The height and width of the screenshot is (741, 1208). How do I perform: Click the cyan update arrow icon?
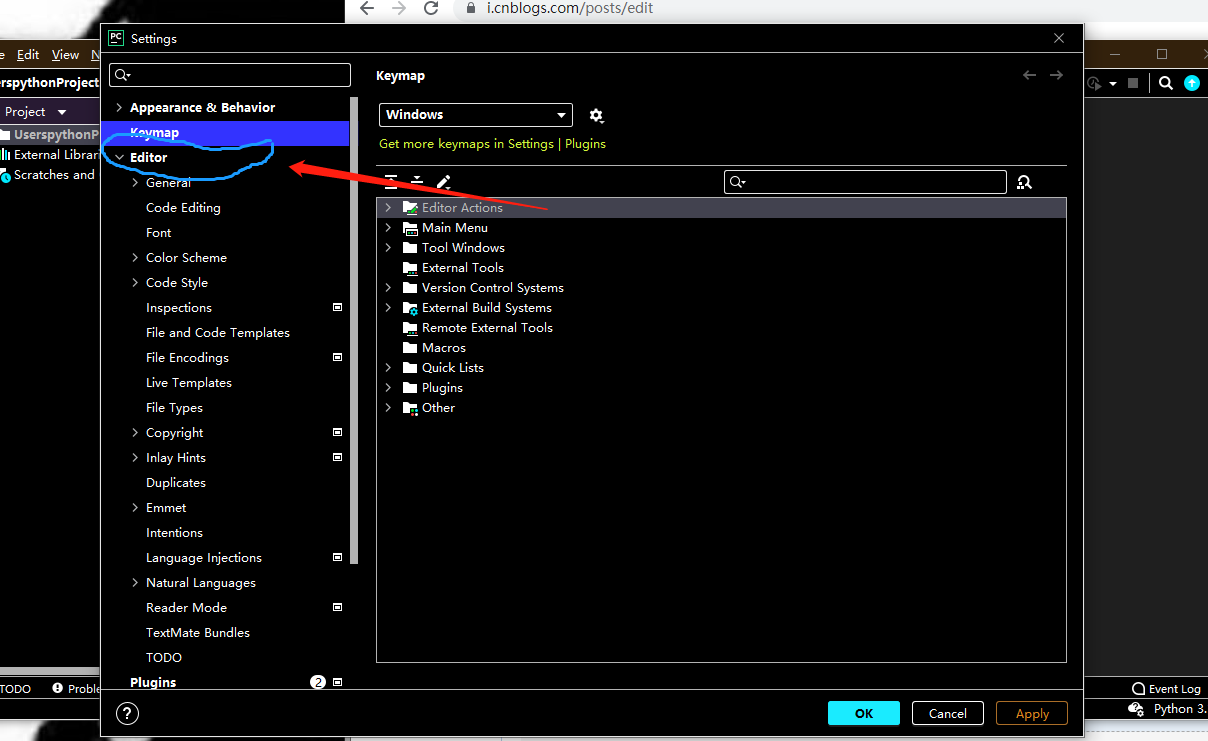pyautogui.click(x=1191, y=84)
